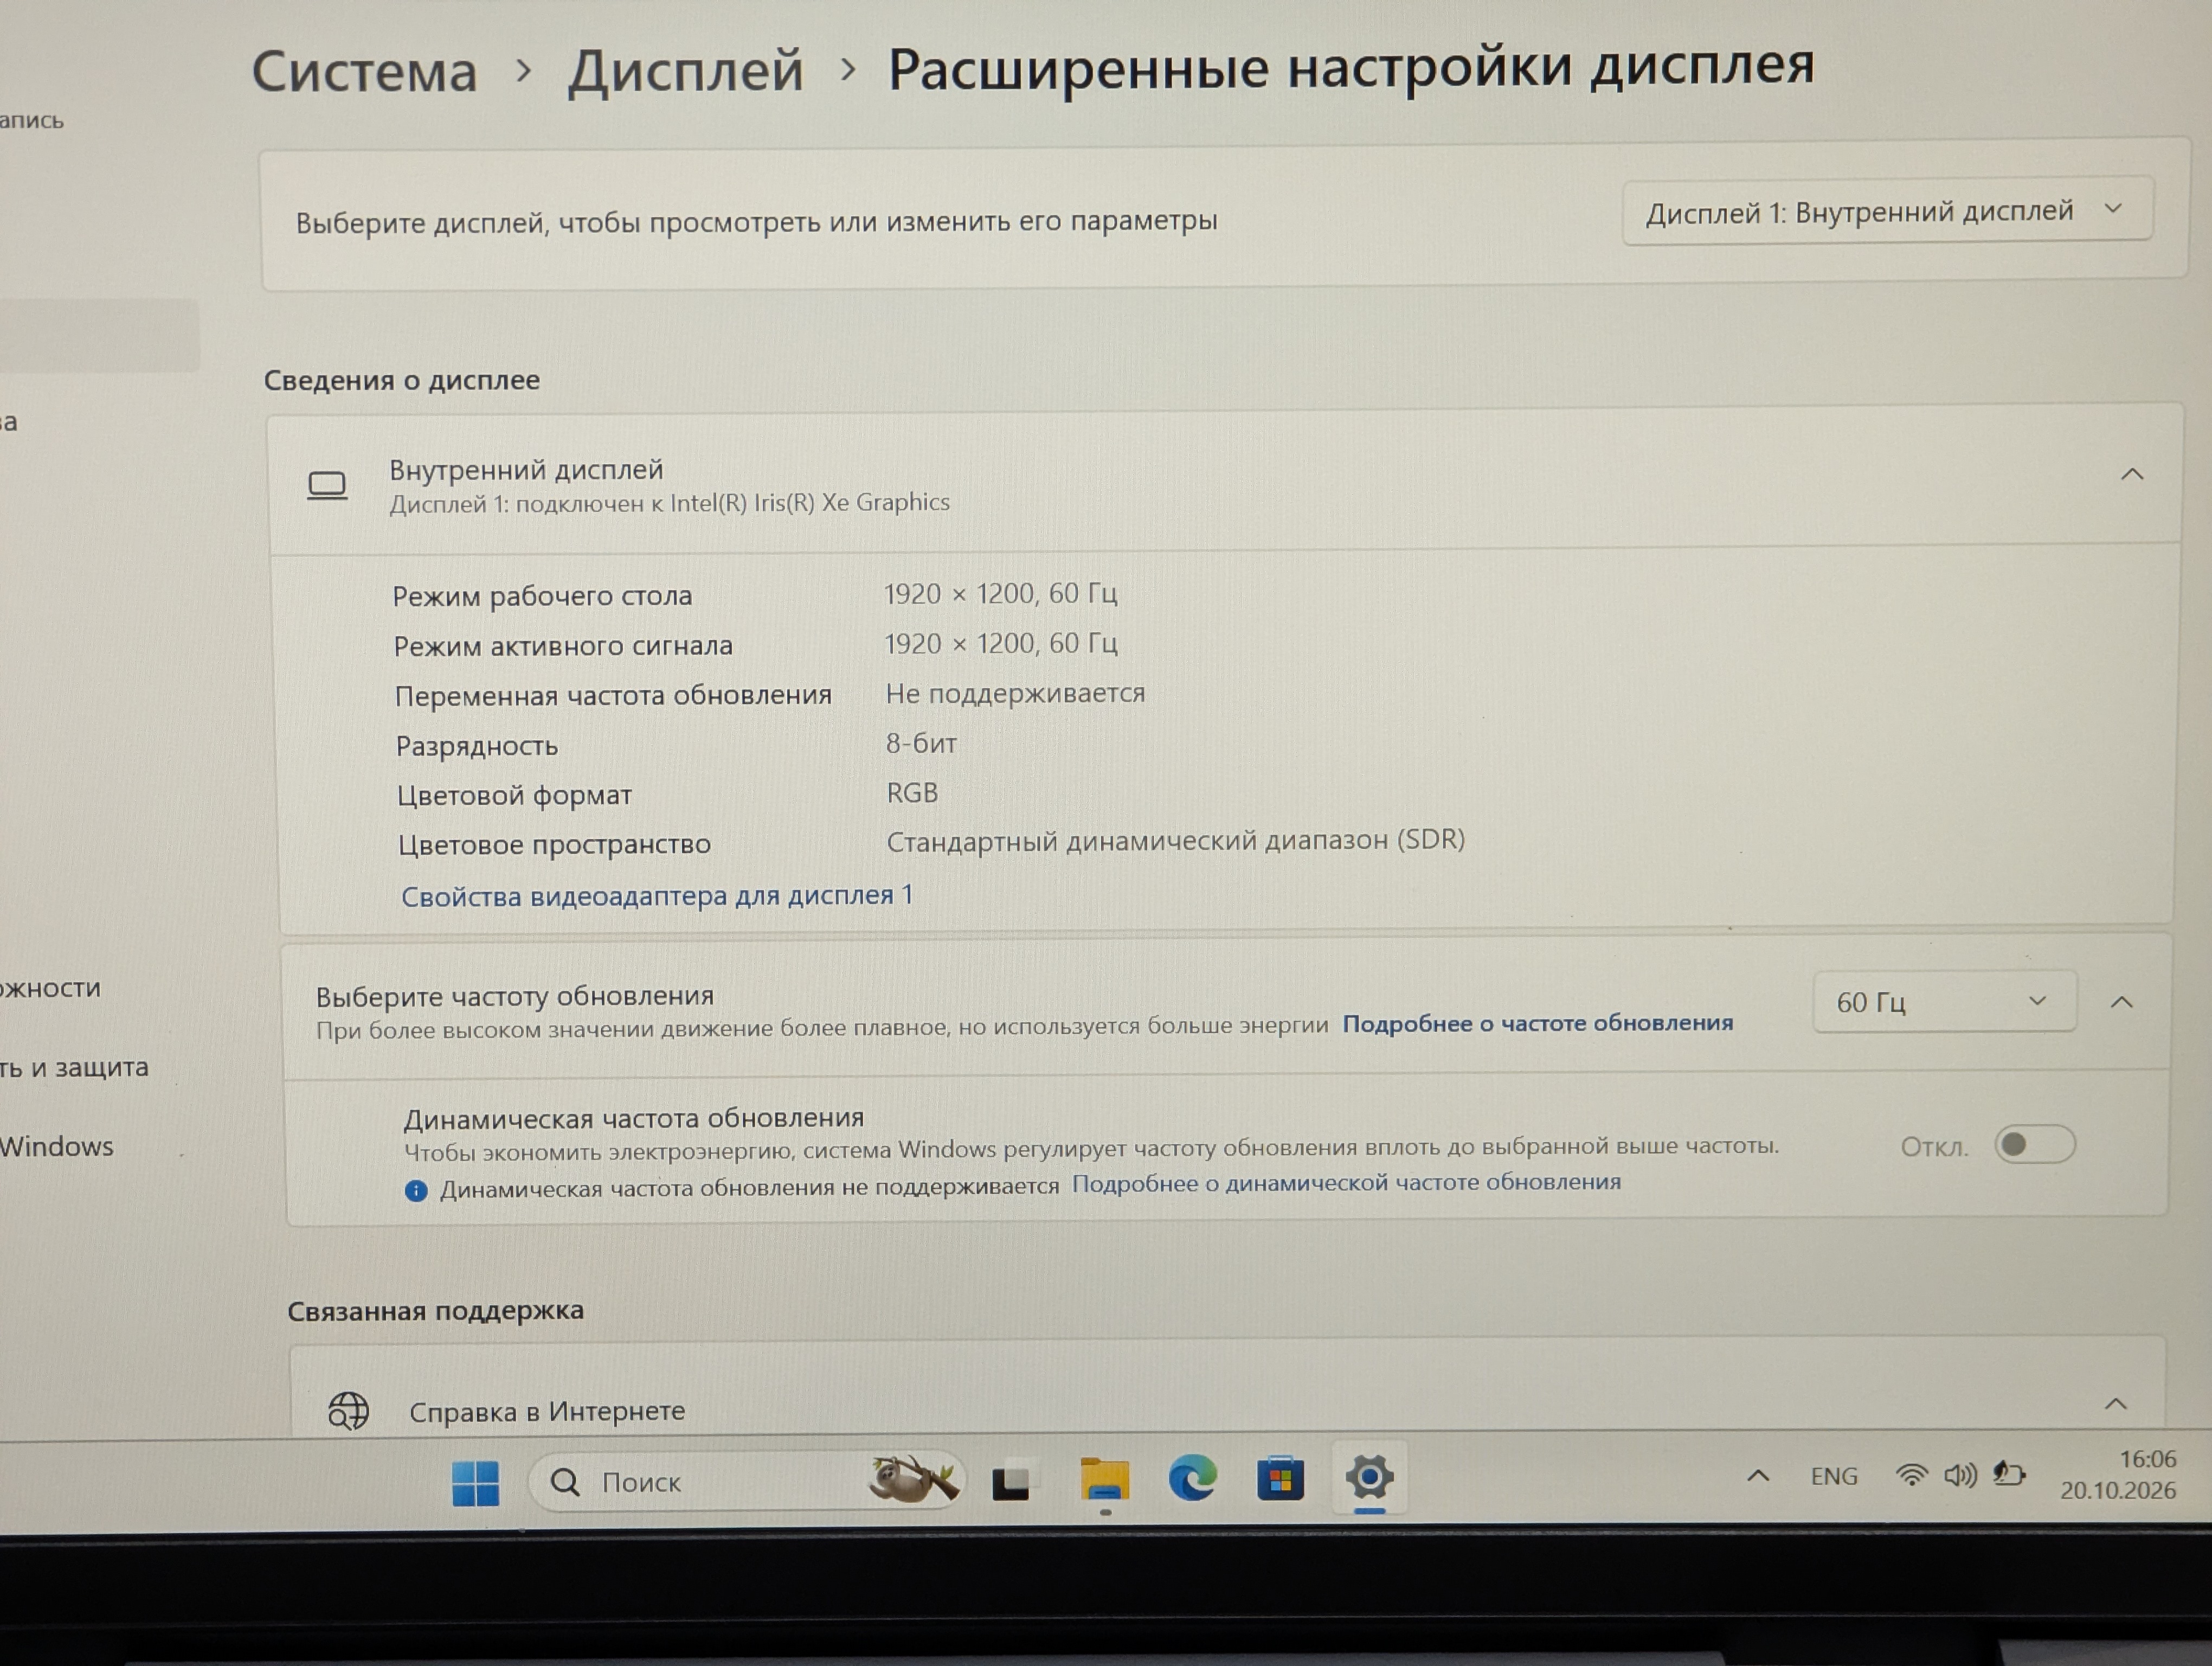Open Подробнее о частоте обновления link
This screenshot has width=2212, height=1666.
pos(1537,1023)
